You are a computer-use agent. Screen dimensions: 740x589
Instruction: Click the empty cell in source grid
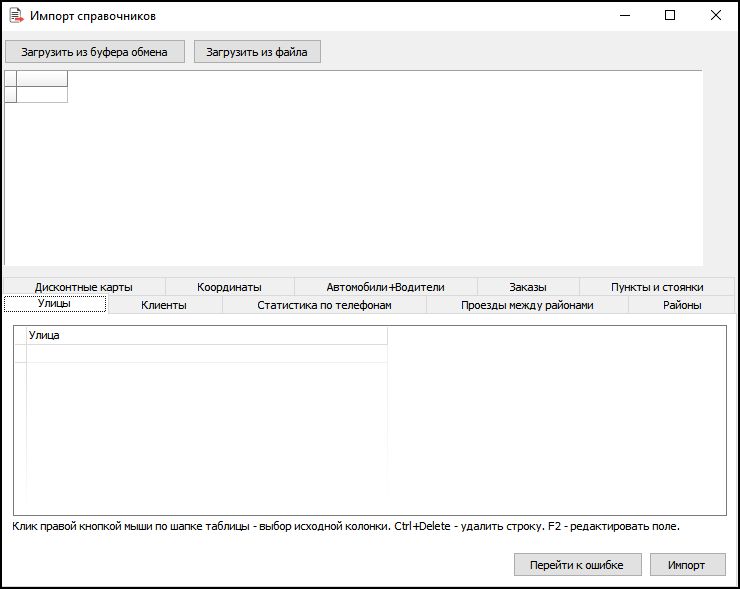point(42,95)
